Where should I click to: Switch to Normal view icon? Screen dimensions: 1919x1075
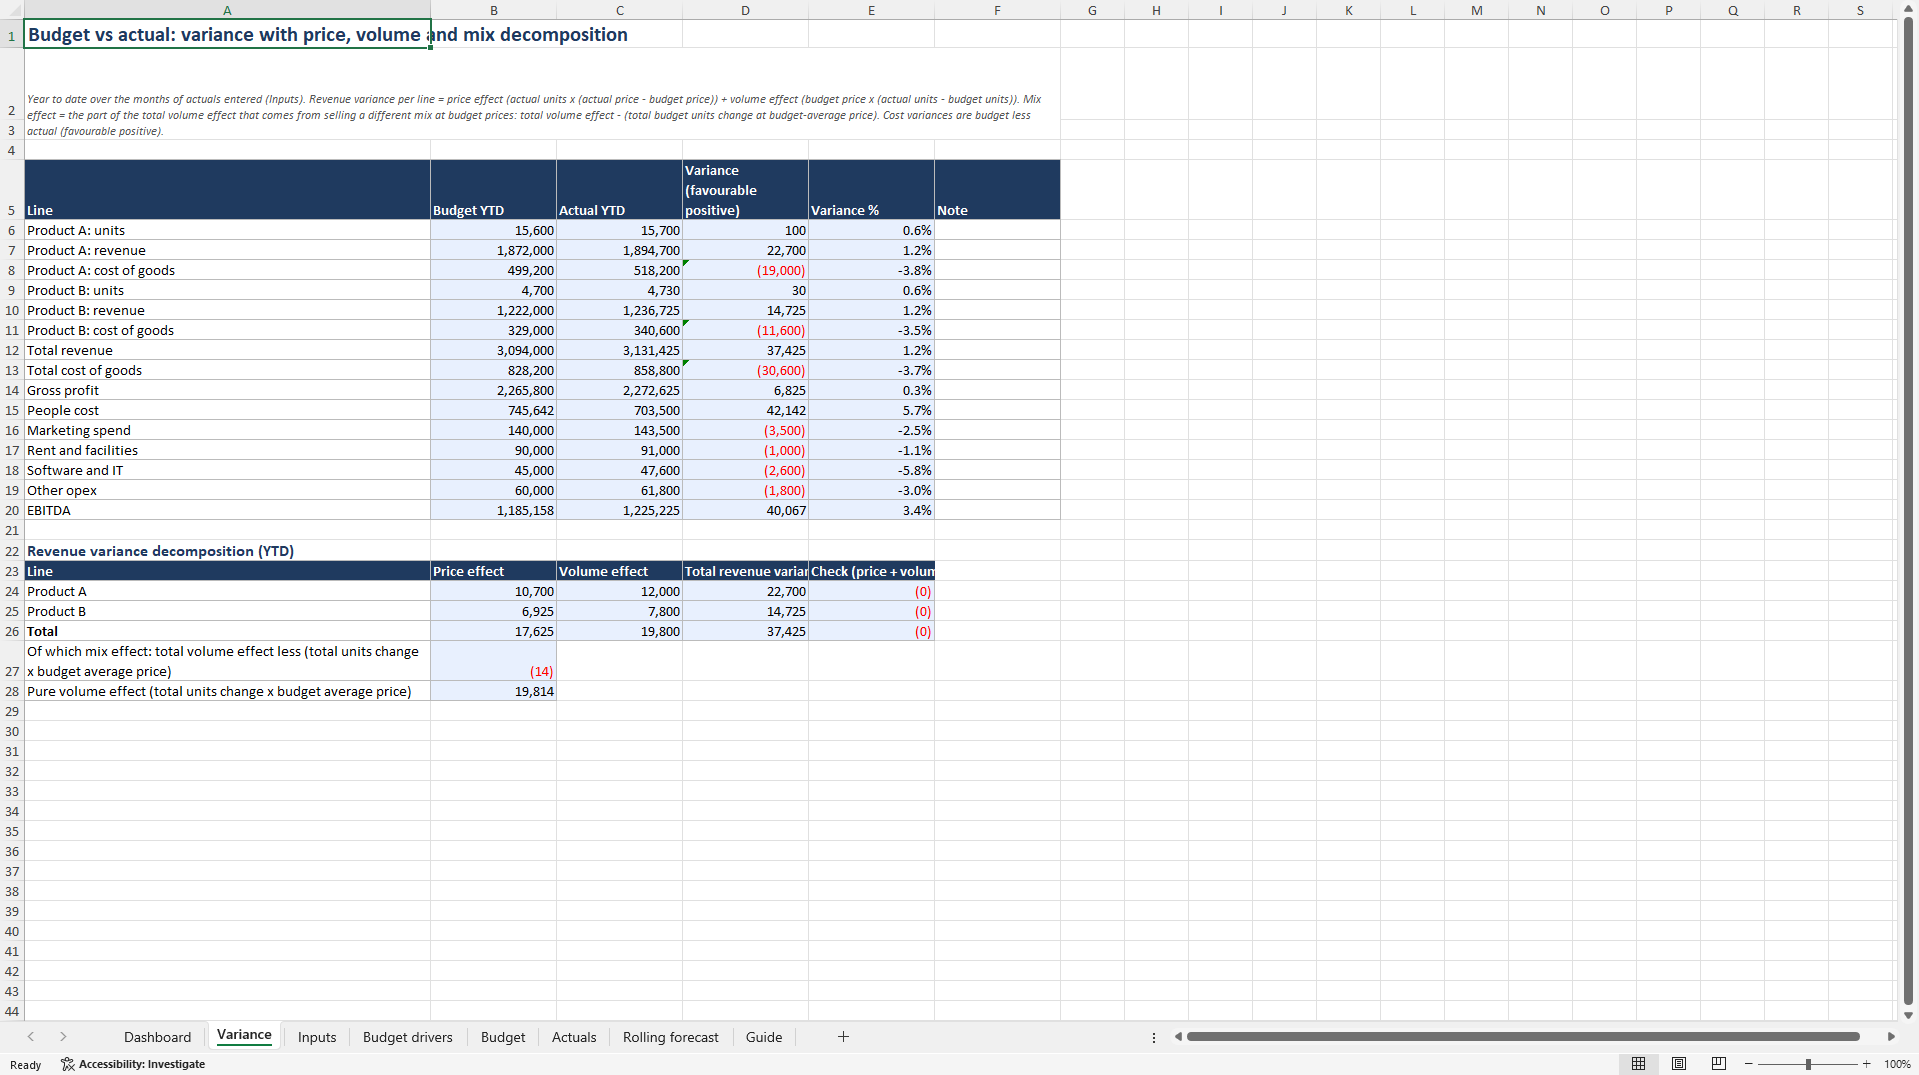coord(1638,1064)
